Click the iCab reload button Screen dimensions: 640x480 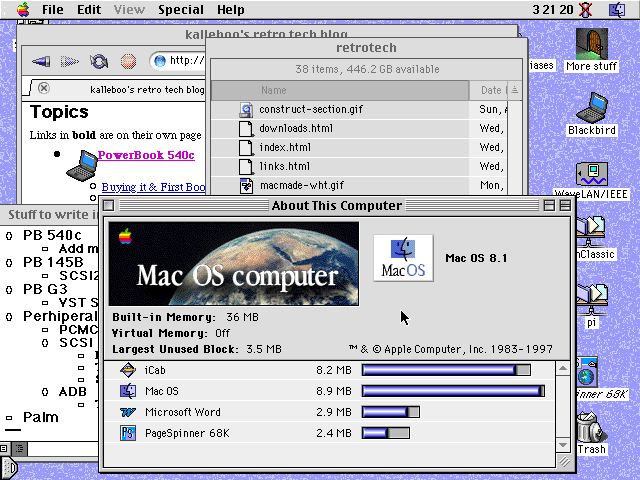(x=99, y=62)
